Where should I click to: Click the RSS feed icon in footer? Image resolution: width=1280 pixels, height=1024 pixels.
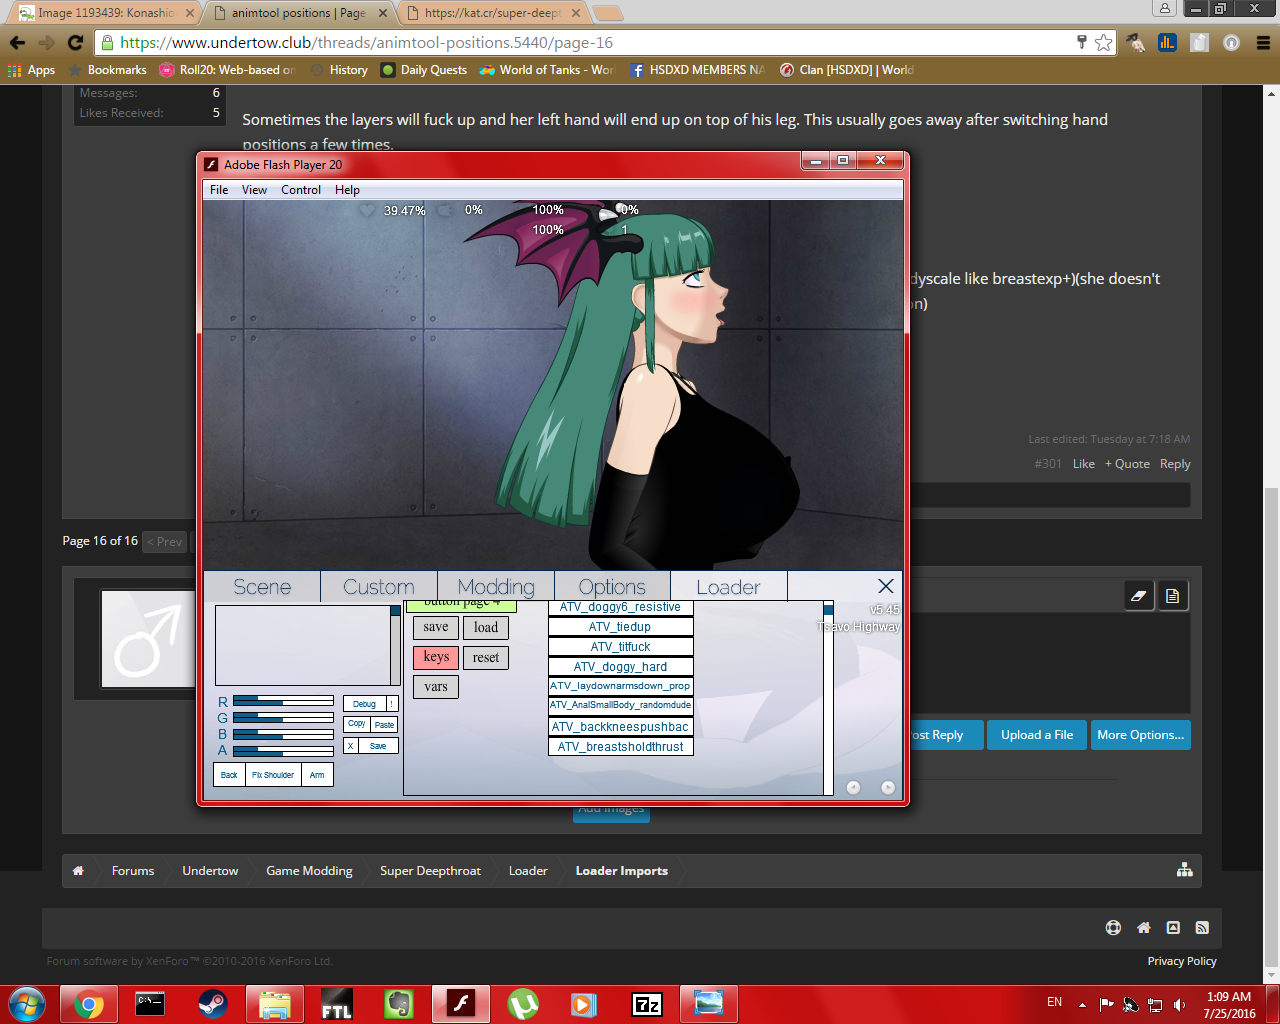click(x=1202, y=928)
